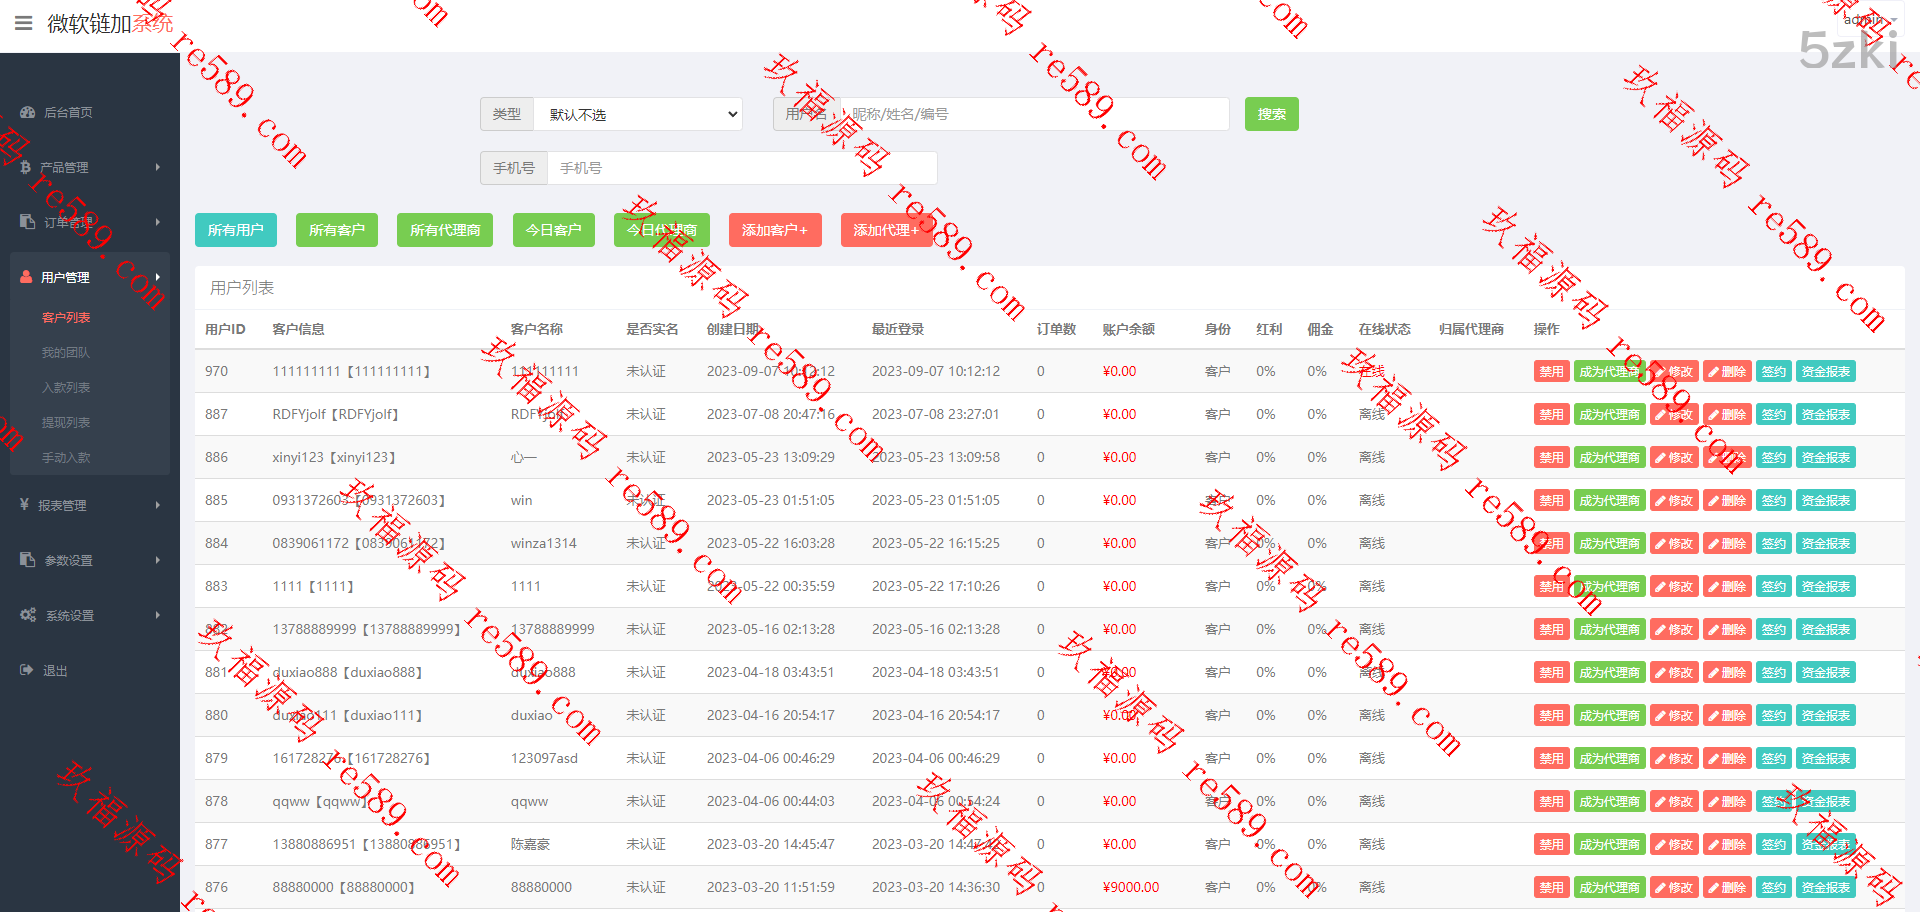The width and height of the screenshot is (1920, 912).
Task: Open the 默认不选 type dropdown
Action: coord(638,114)
